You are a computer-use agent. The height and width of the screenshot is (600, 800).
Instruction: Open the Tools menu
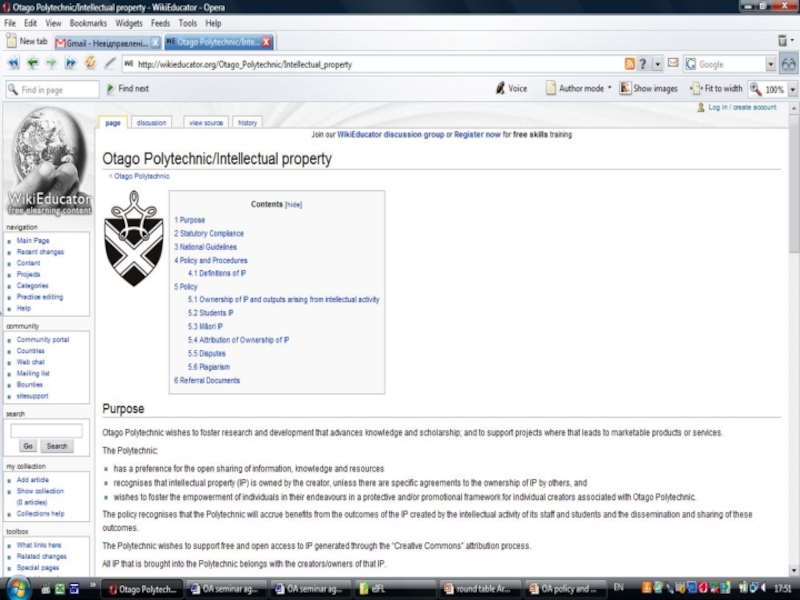pos(187,23)
